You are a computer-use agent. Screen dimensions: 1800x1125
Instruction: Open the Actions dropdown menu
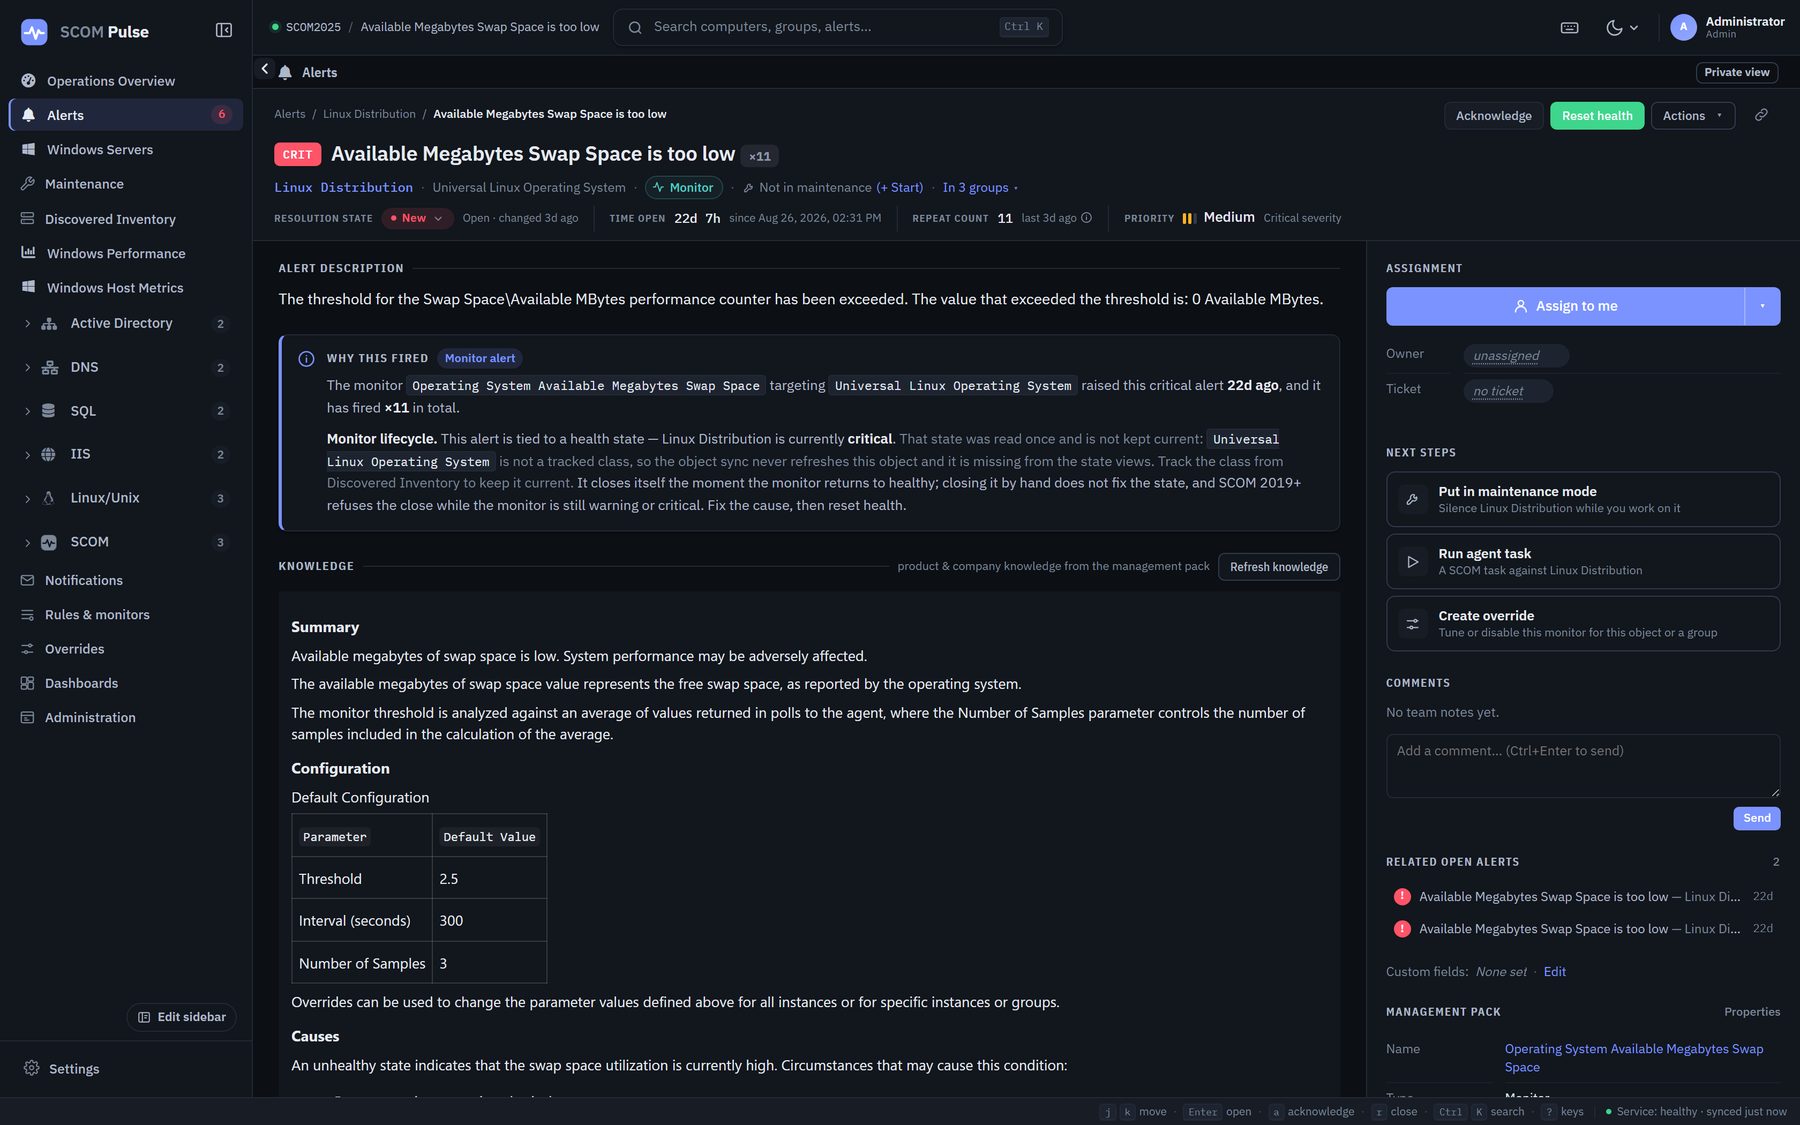coord(1692,116)
